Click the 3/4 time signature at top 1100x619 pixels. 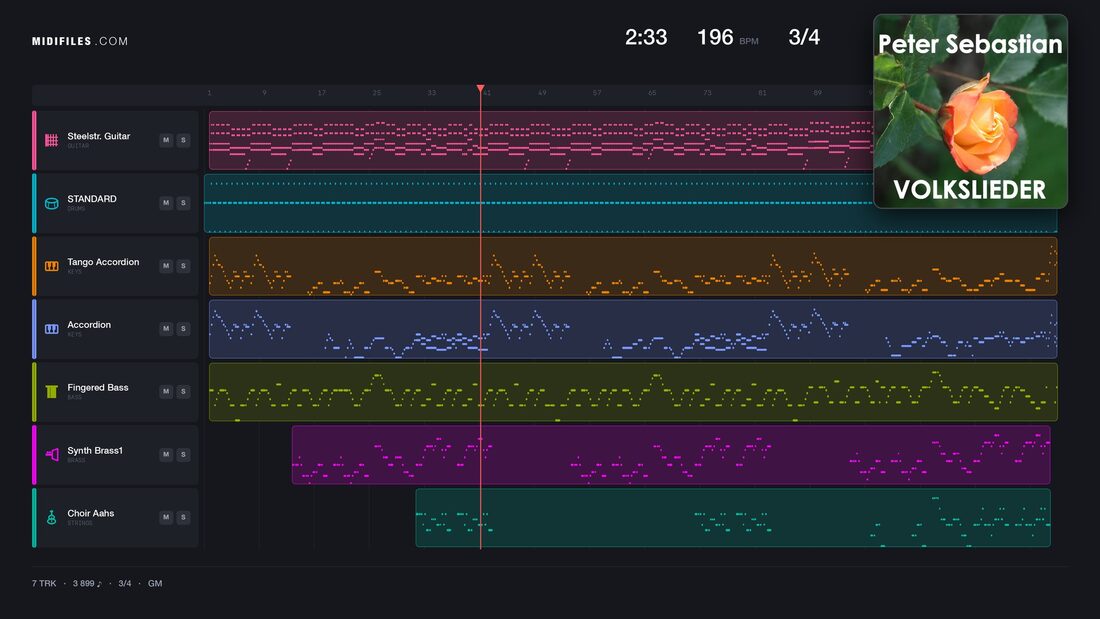click(804, 37)
